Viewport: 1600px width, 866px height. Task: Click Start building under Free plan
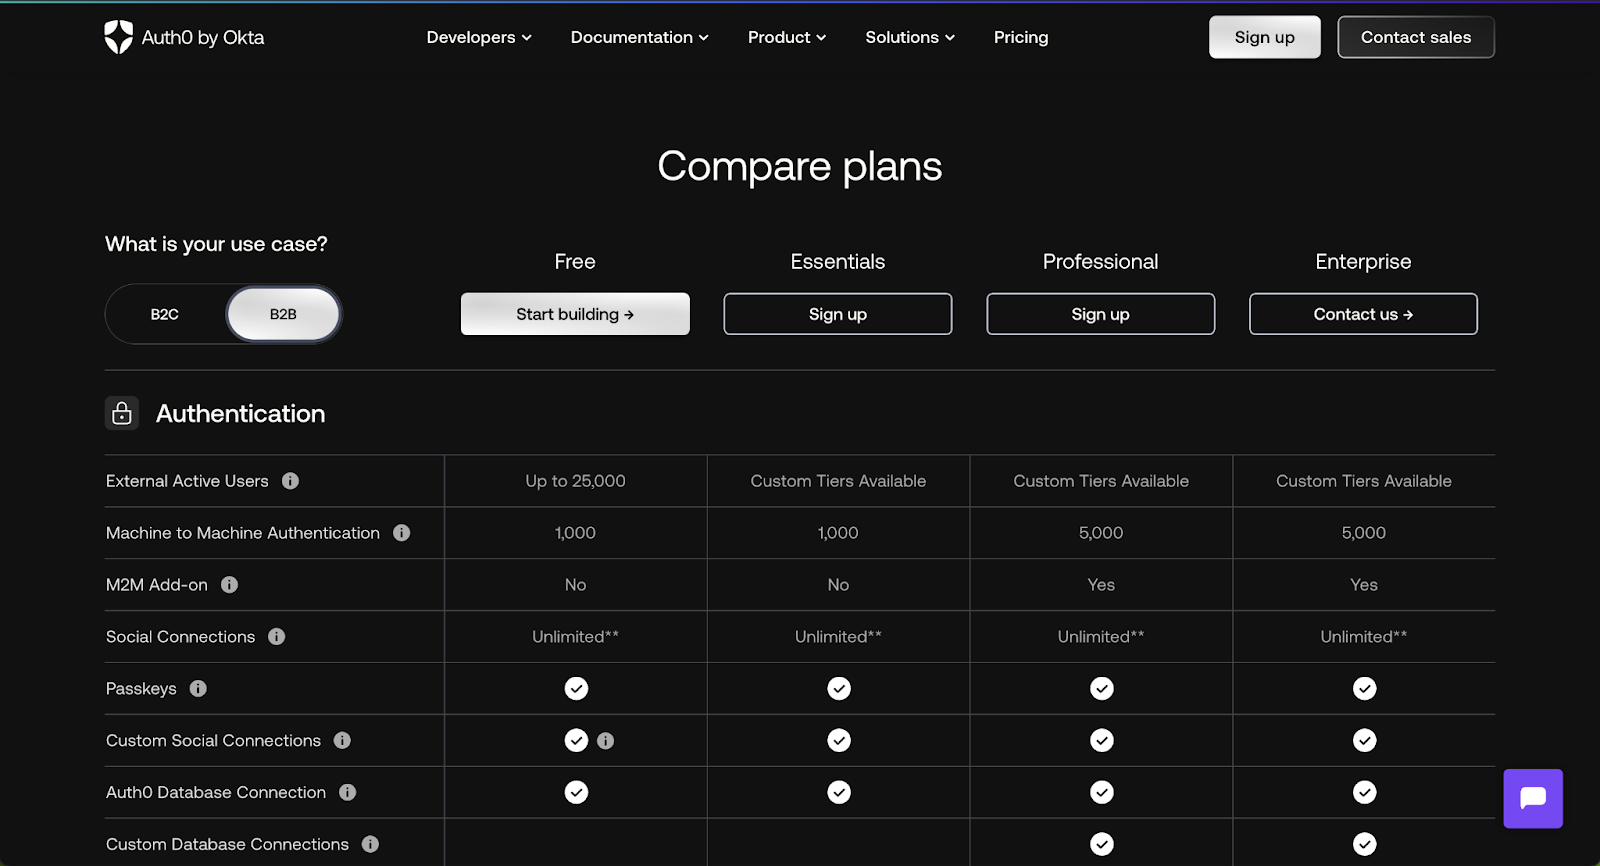coord(575,314)
